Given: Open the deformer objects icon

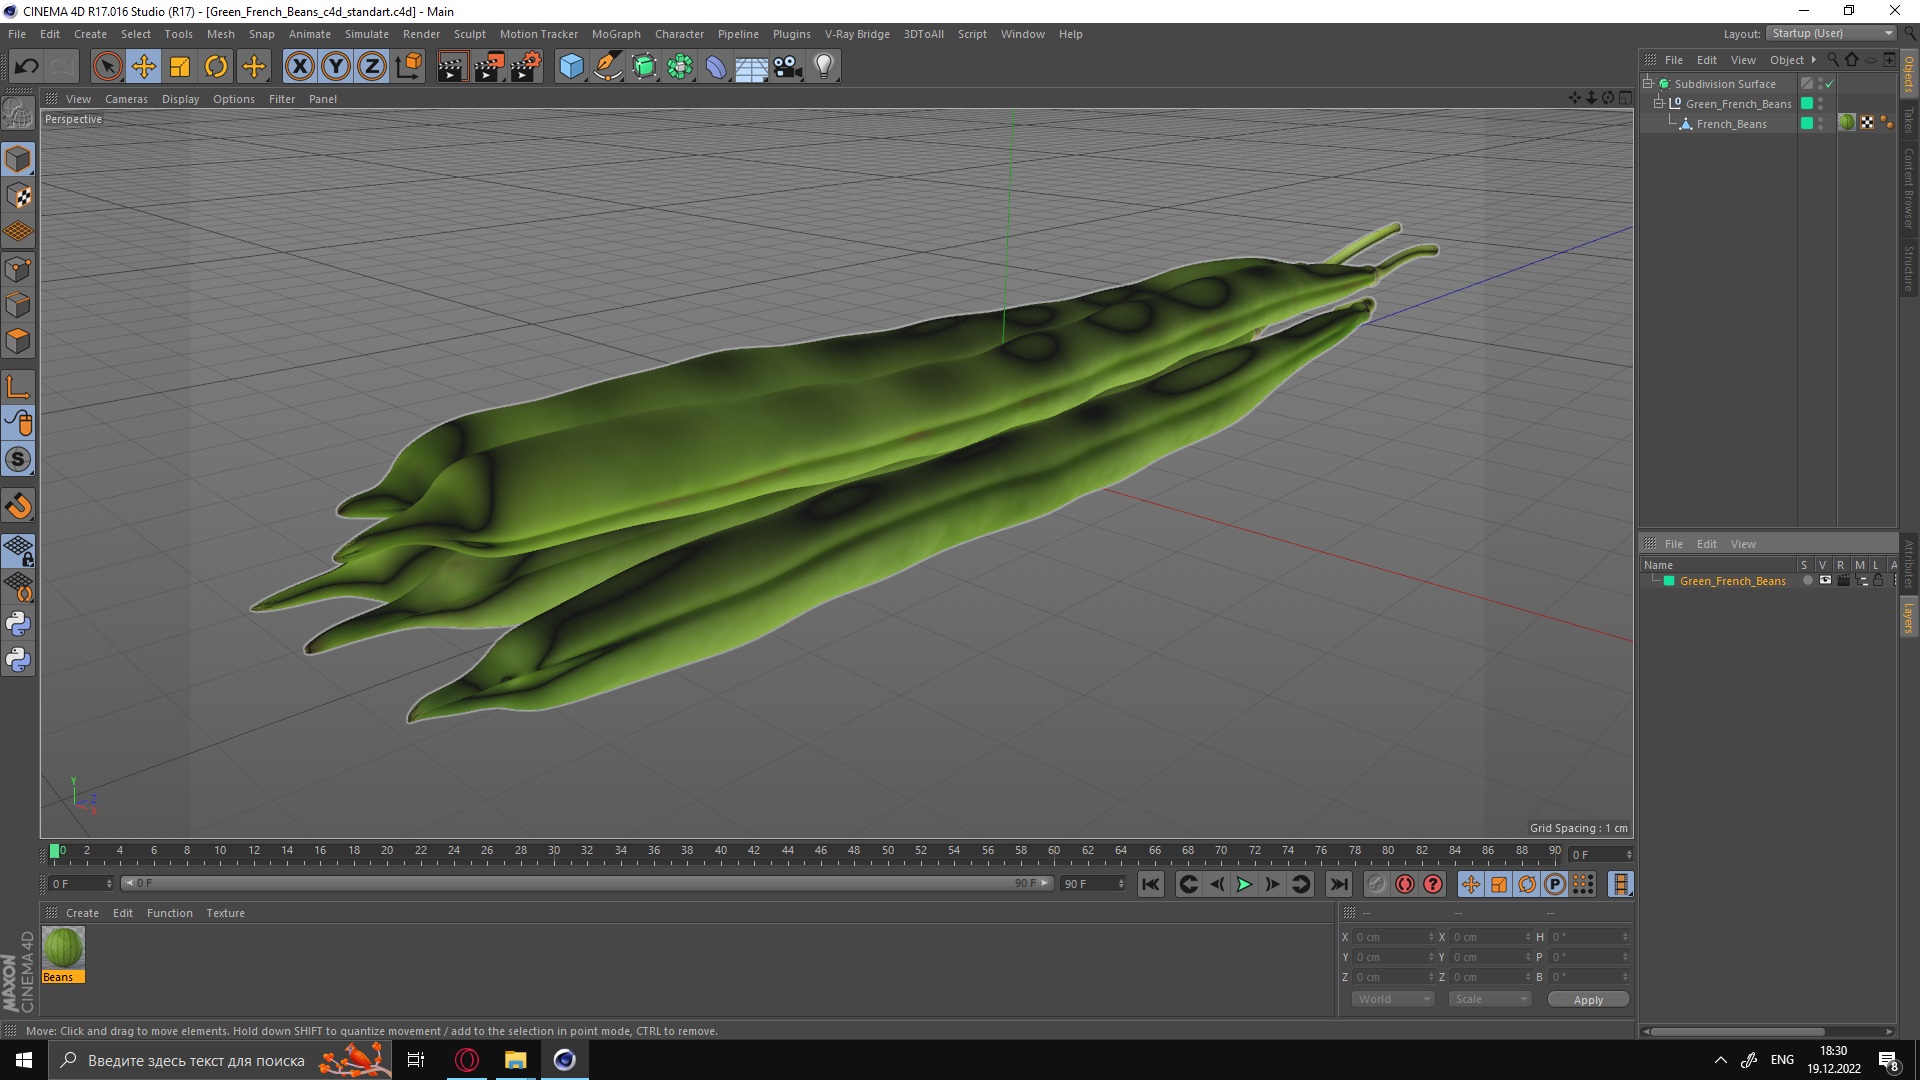Looking at the screenshot, I should [x=716, y=67].
